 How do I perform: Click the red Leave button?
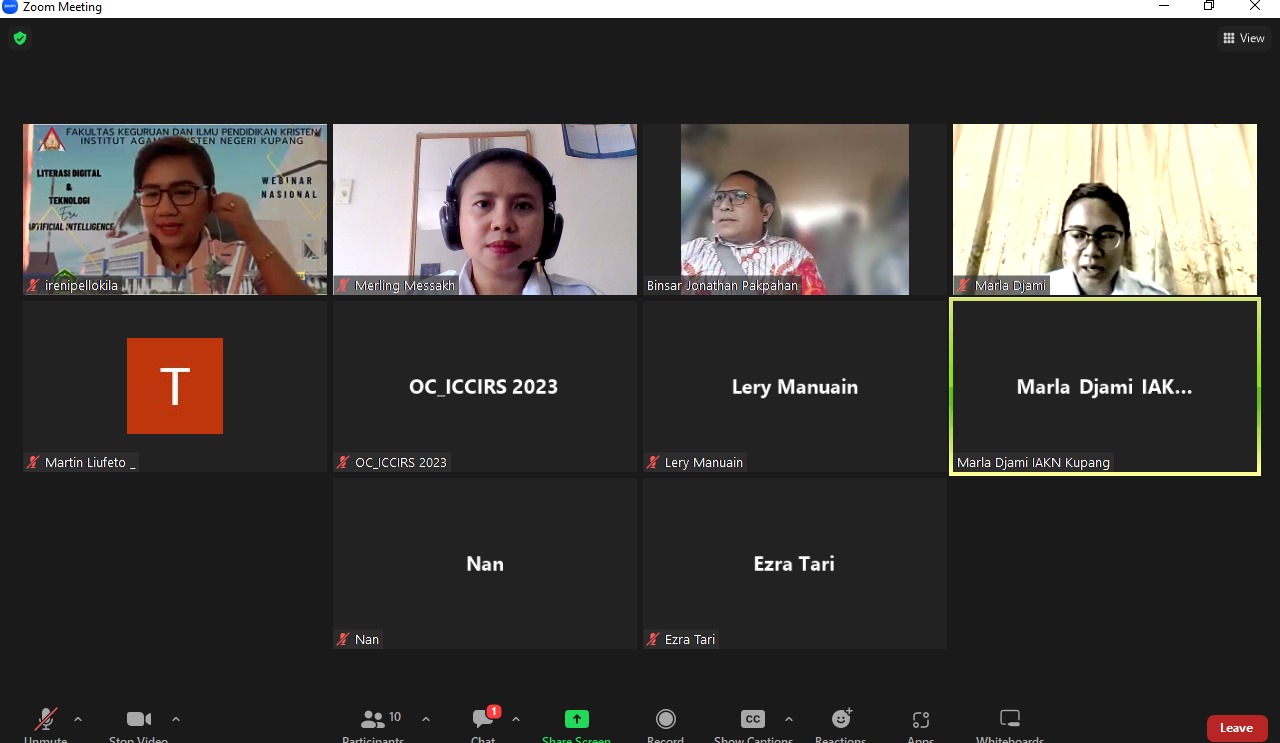[x=1236, y=728]
